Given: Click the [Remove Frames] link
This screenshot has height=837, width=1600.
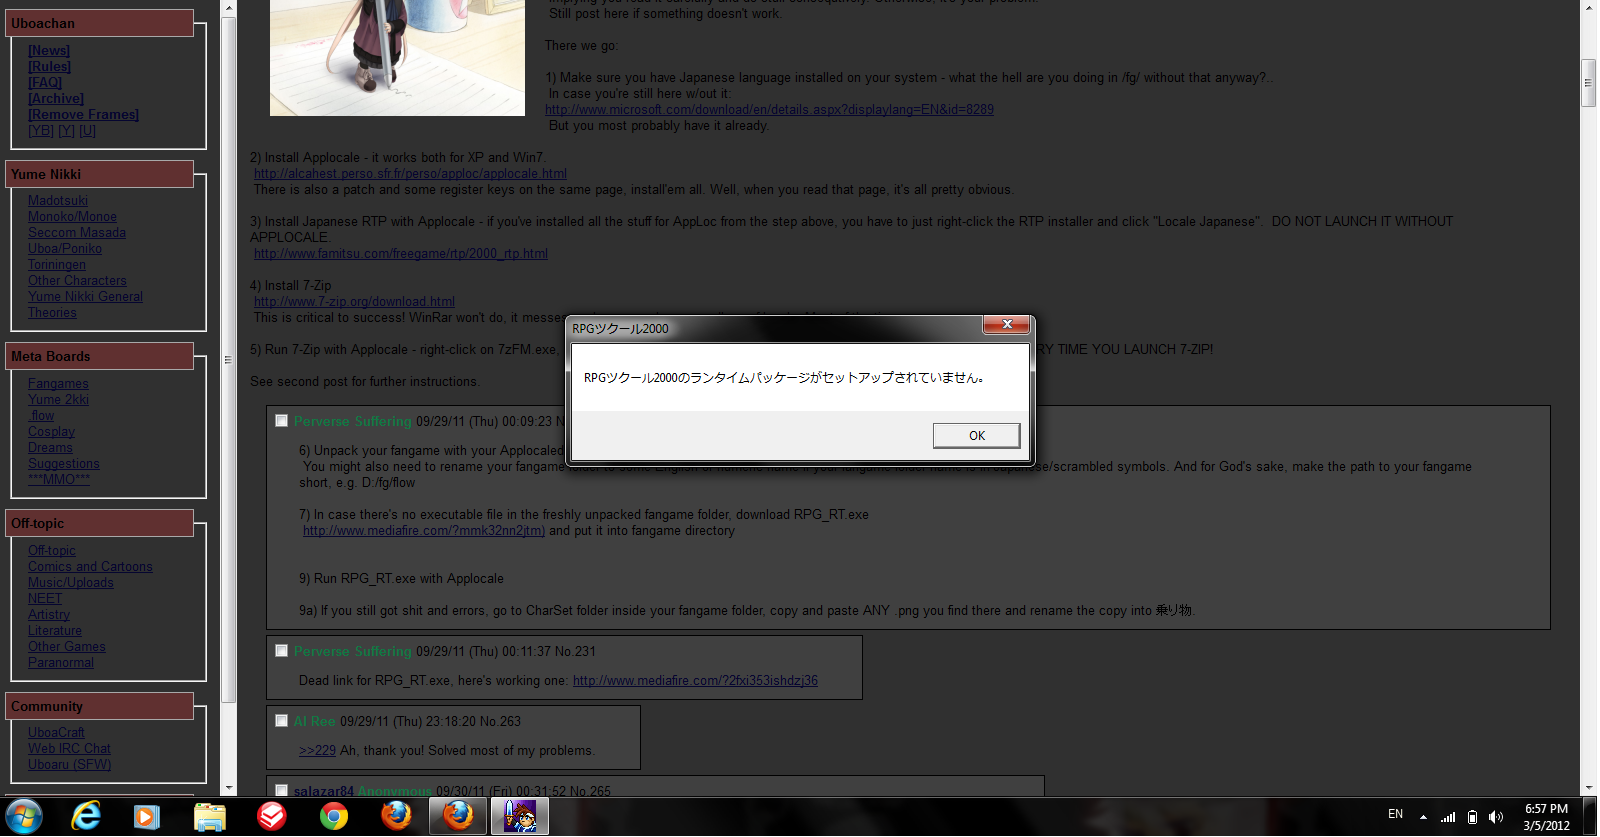Looking at the screenshot, I should (x=83, y=115).
